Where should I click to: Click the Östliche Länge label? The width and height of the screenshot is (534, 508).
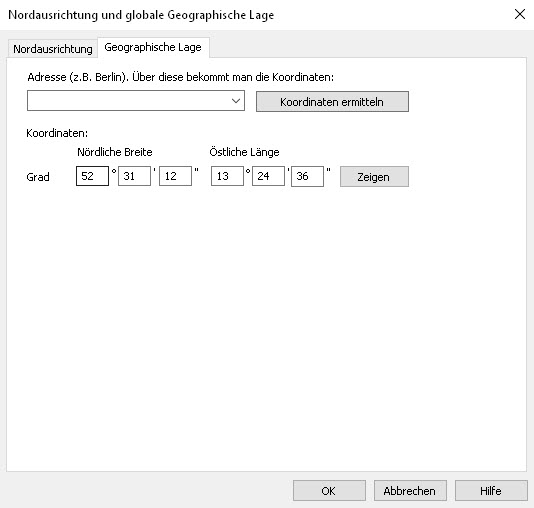coord(244,152)
